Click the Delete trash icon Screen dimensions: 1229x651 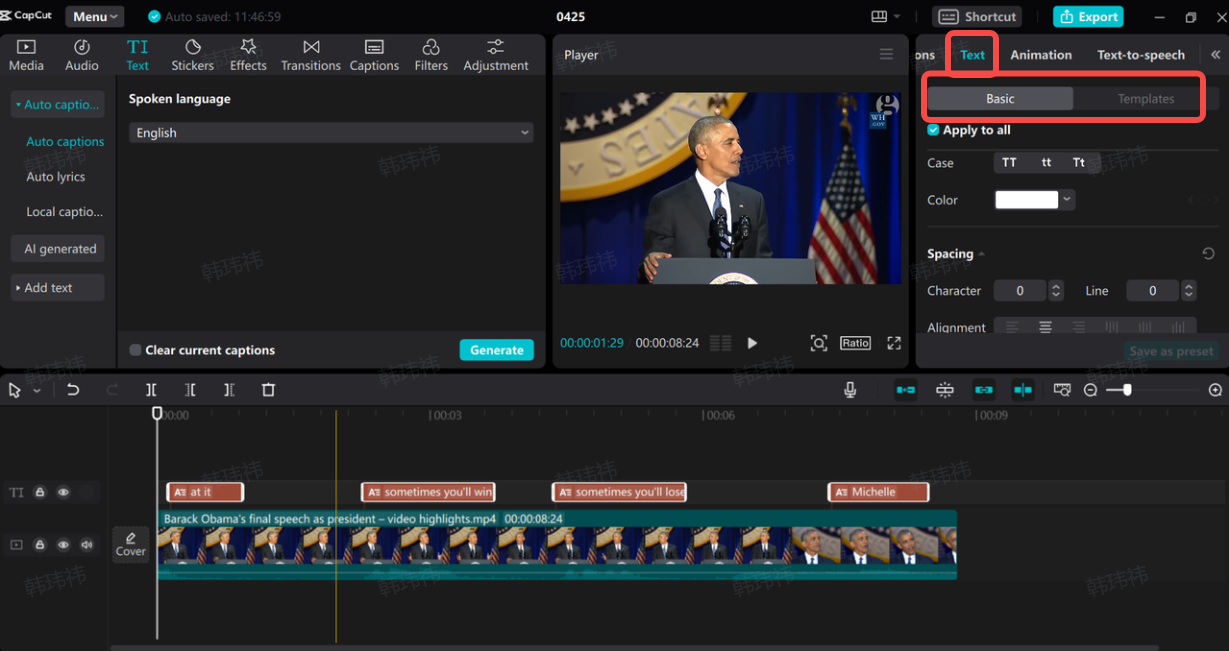tap(268, 390)
